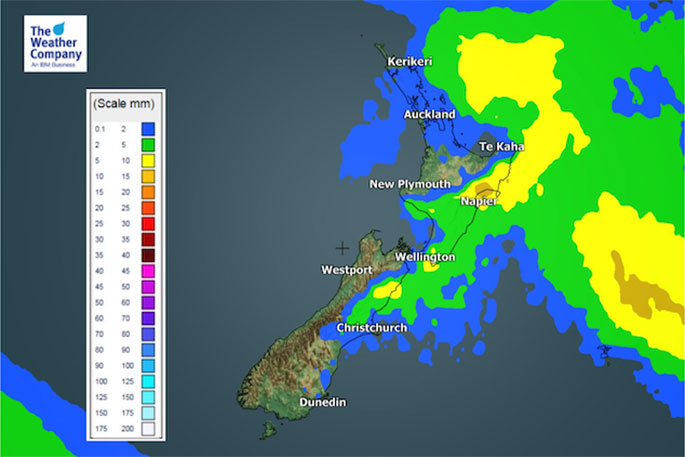
Task: Click the red 25–30 mm legend swatch
Action: 147,224
